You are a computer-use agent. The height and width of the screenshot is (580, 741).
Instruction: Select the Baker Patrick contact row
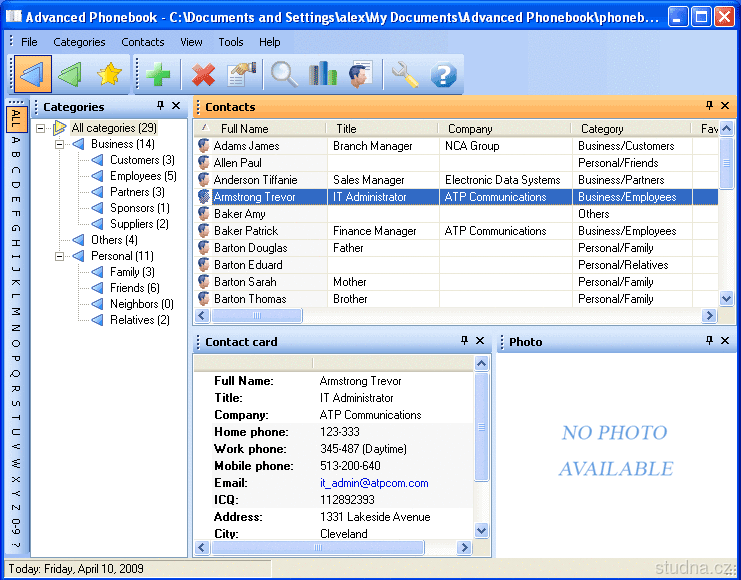(246, 231)
